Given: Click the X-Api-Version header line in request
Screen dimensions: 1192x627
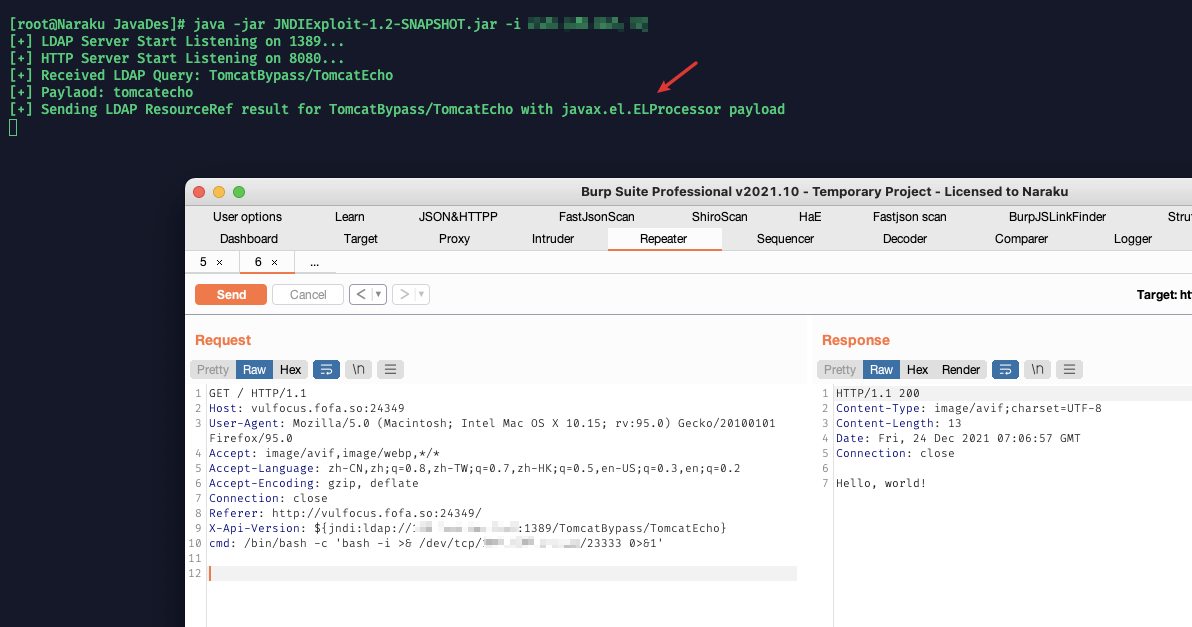Looking at the screenshot, I should coord(468,528).
